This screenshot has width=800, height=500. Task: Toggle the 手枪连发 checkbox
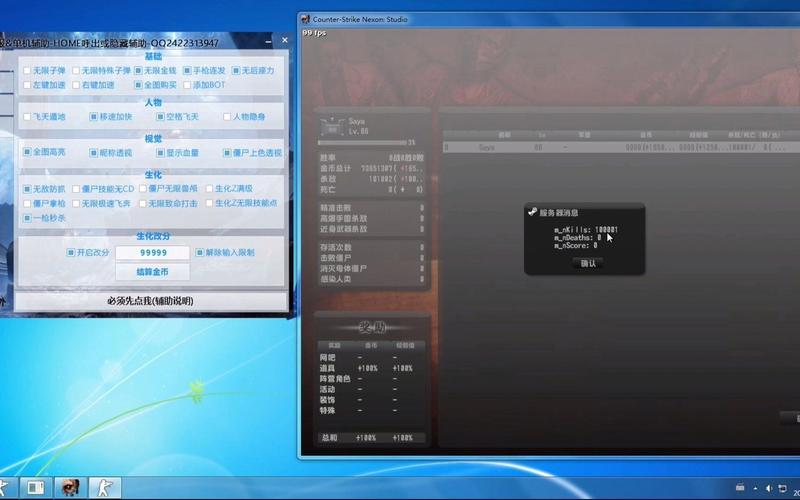(x=187, y=70)
